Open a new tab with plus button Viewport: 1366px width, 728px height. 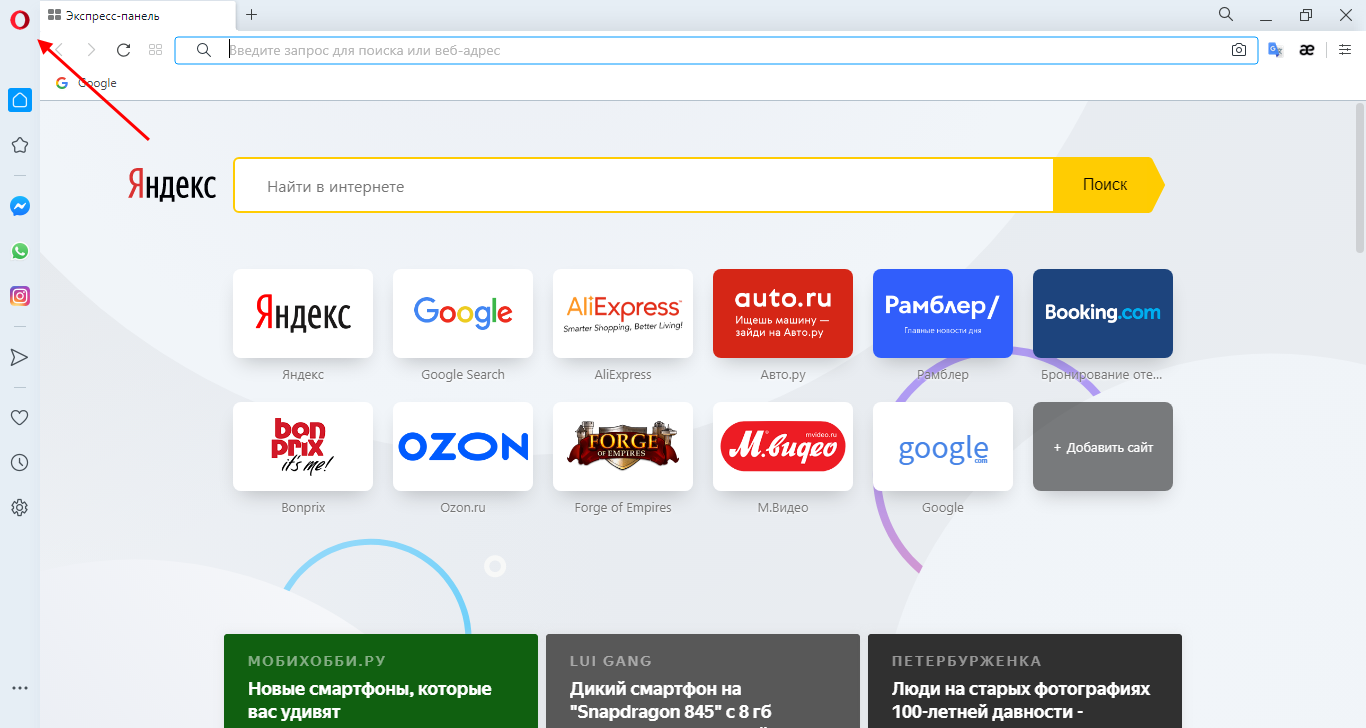[251, 15]
